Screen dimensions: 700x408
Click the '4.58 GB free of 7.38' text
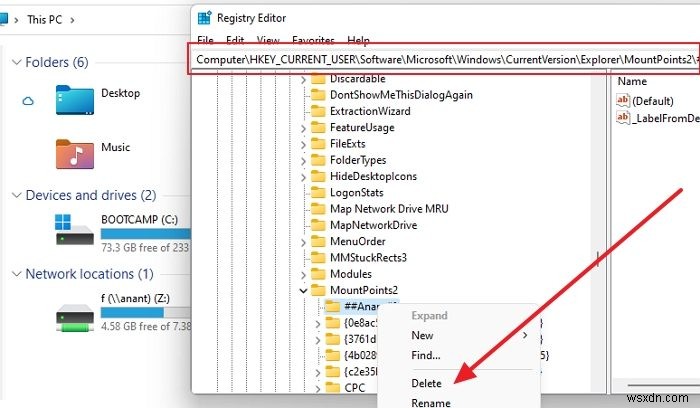[146, 326]
